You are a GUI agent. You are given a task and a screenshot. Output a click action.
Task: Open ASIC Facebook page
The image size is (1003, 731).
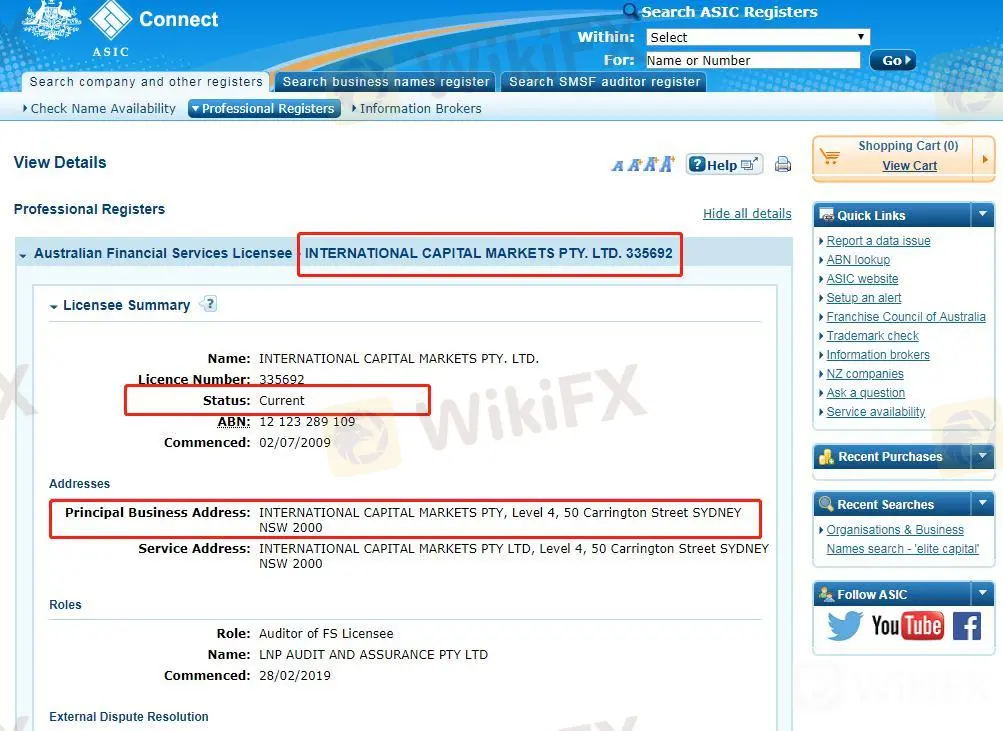967,625
